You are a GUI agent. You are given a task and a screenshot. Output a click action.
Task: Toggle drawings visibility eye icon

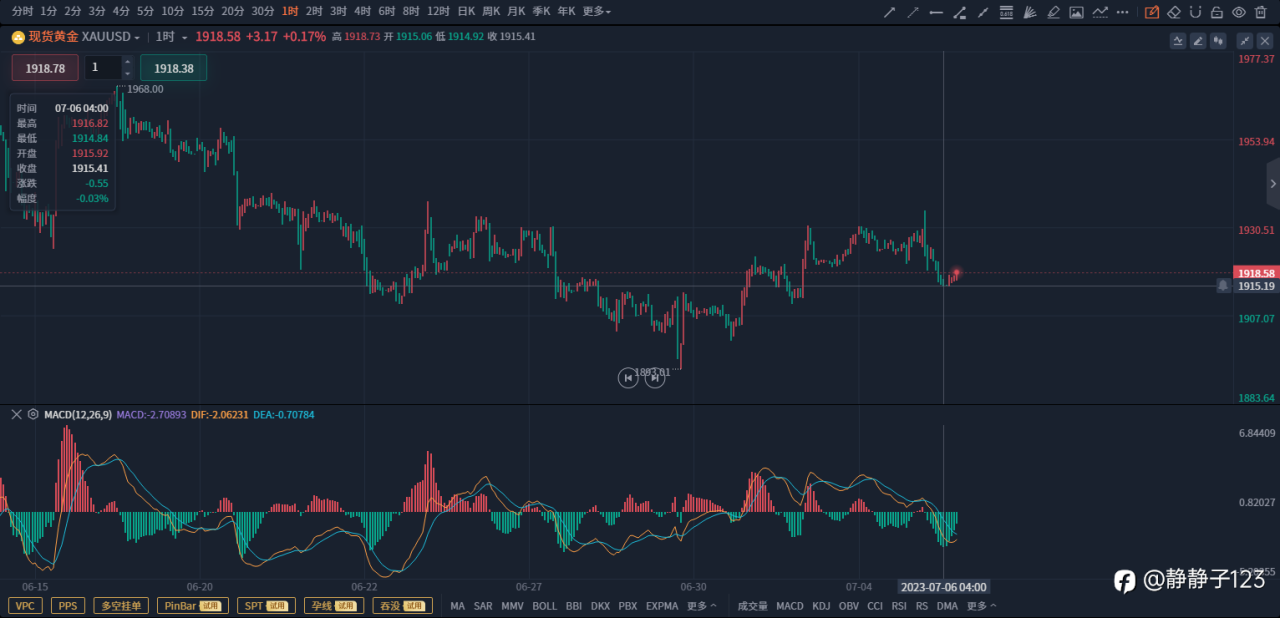pyautogui.click(x=1239, y=12)
